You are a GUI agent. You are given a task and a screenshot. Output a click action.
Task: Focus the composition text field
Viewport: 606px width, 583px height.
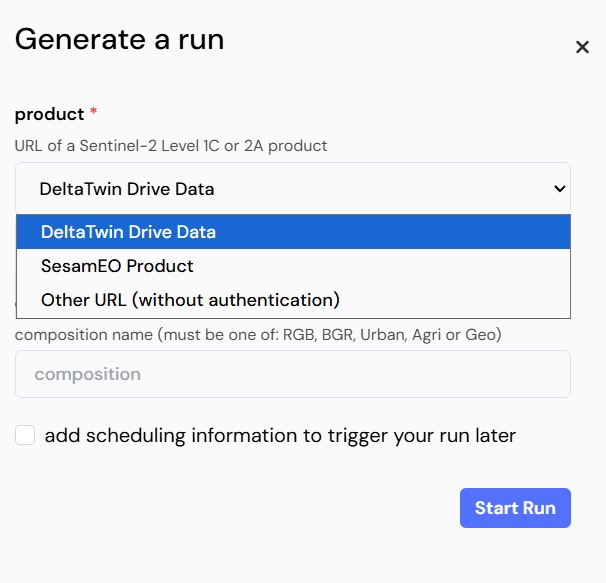click(292, 374)
